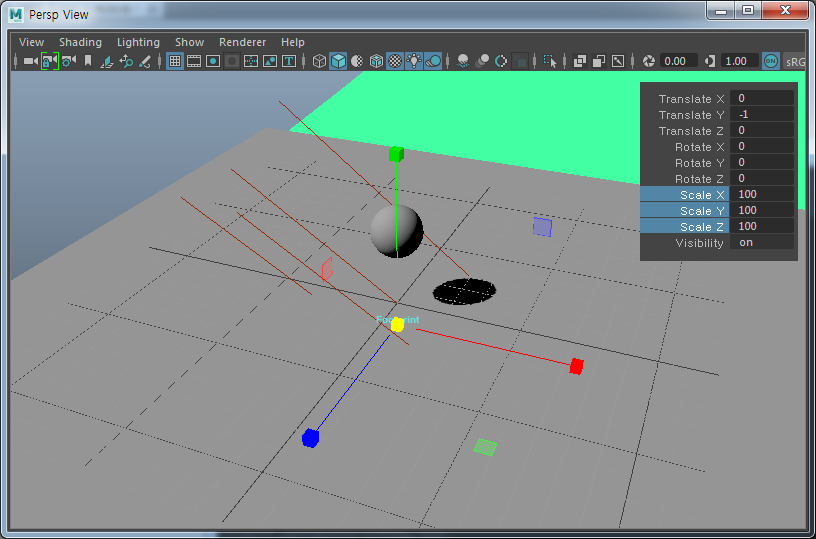The width and height of the screenshot is (816, 539).
Task: Click the Translate Y value -1
Action: pyautogui.click(x=762, y=114)
